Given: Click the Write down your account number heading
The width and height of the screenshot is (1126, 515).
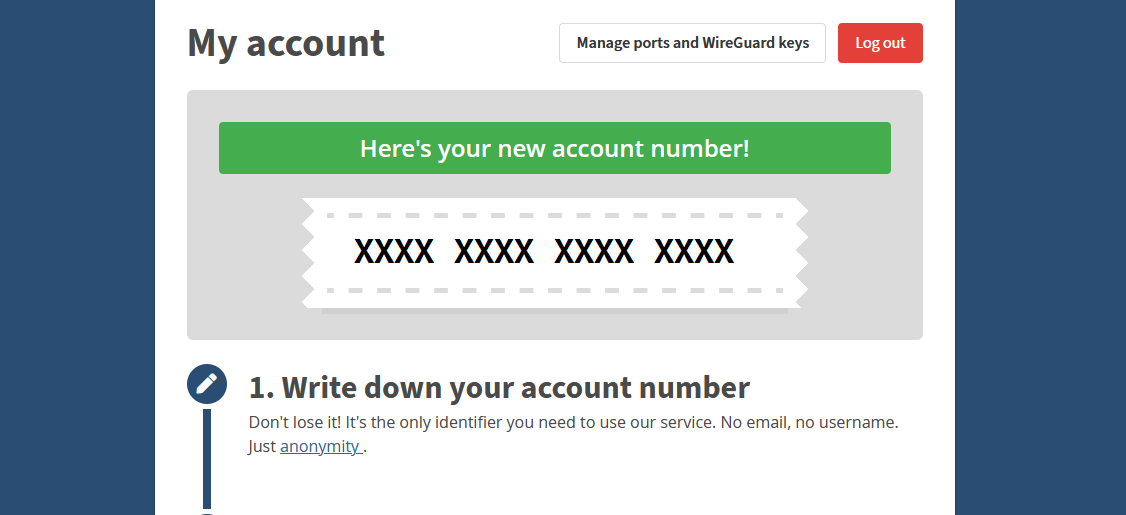Looking at the screenshot, I should [x=499, y=387].
